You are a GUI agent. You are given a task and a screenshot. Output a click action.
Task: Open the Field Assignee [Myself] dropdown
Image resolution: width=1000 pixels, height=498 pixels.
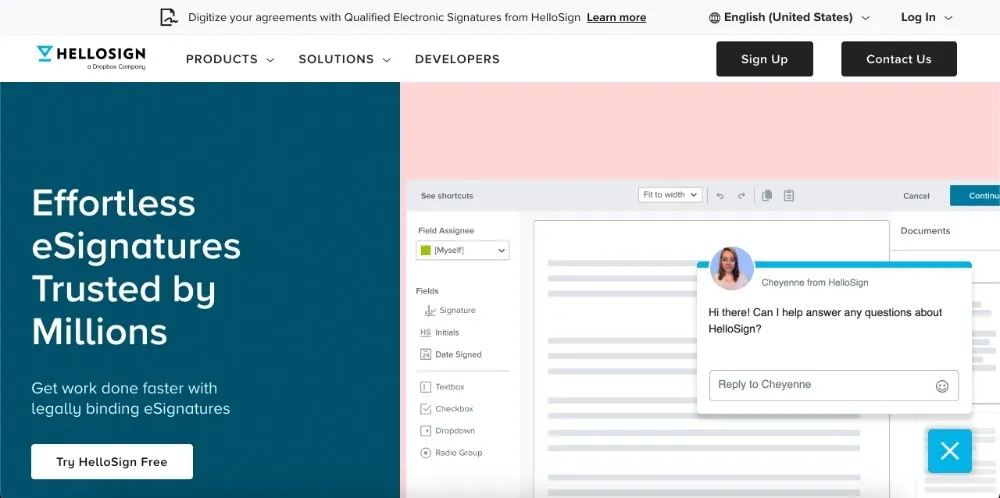coord(462,251)
